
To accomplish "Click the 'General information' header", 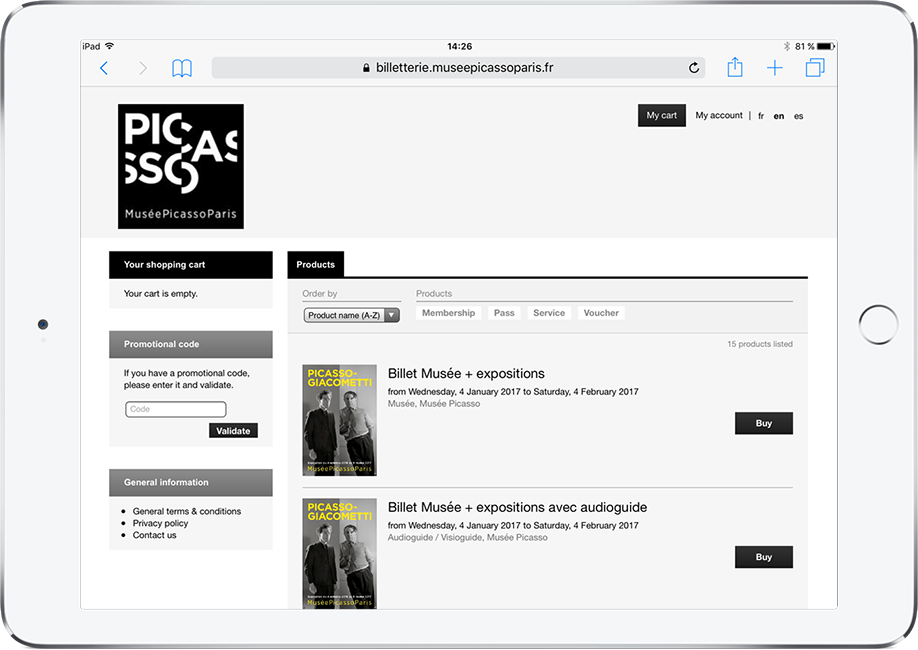I will 191,483.
